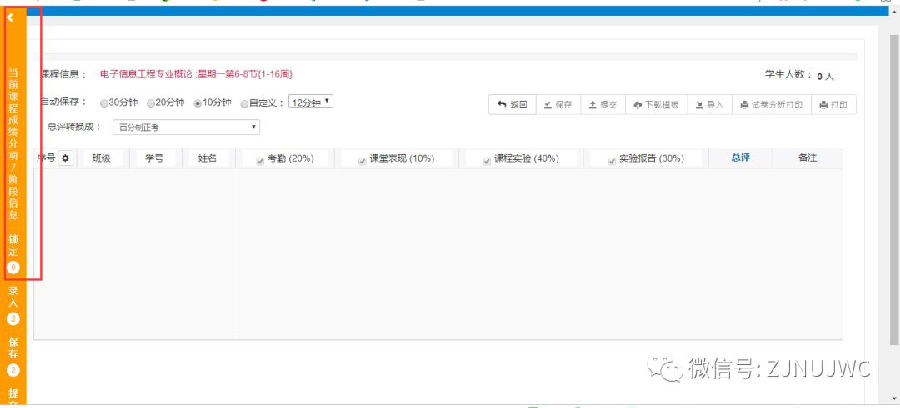Click the 返回 (return) button
The width and height of the screenshot is (900, 408).
514,104
